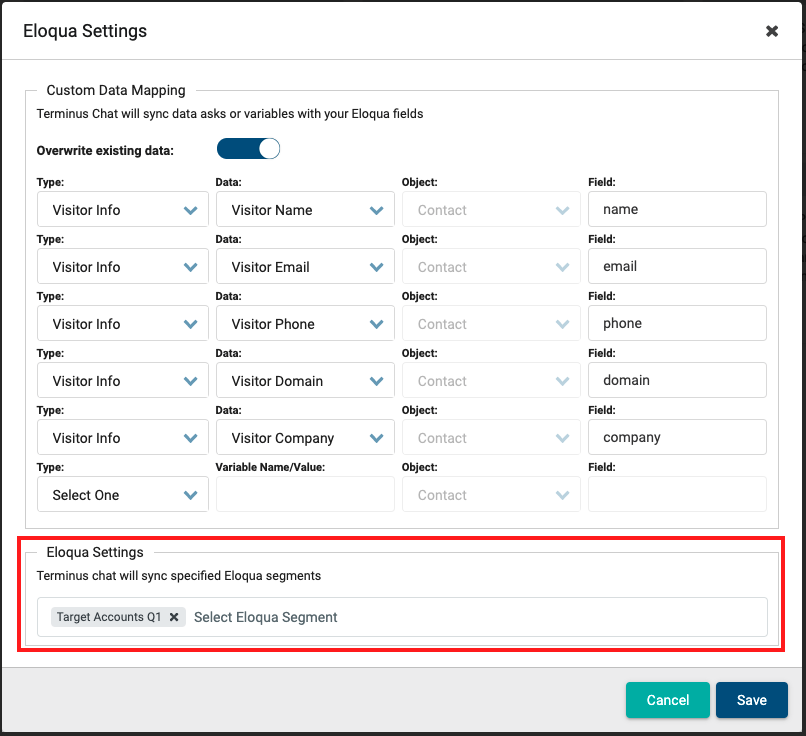Click the empty Field input in last row
806x736 pixels.
click(x=677, y=494)
